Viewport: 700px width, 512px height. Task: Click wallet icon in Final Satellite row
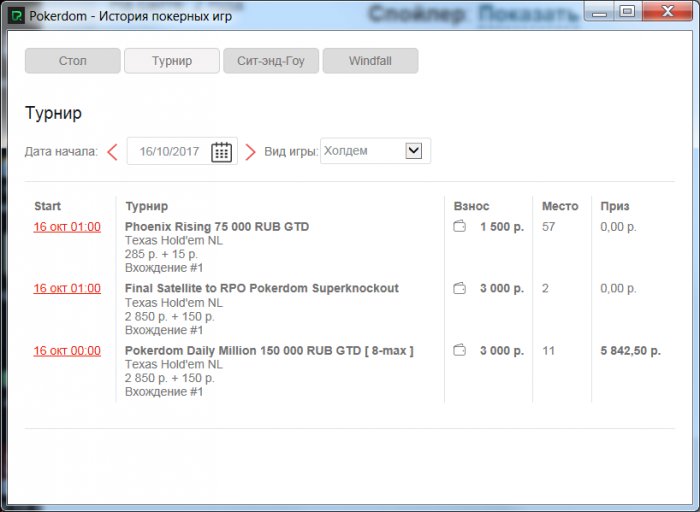click(x=460, y=288)
